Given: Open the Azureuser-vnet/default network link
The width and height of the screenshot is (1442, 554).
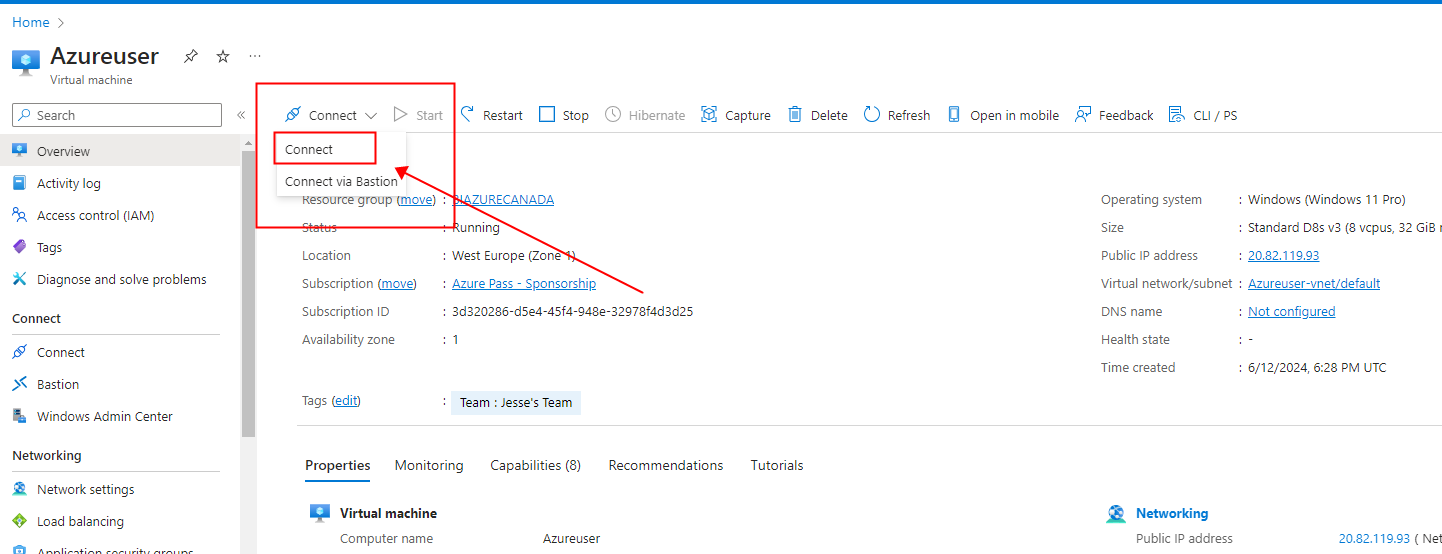Looking at the screenshot, I should point(1314,283).
